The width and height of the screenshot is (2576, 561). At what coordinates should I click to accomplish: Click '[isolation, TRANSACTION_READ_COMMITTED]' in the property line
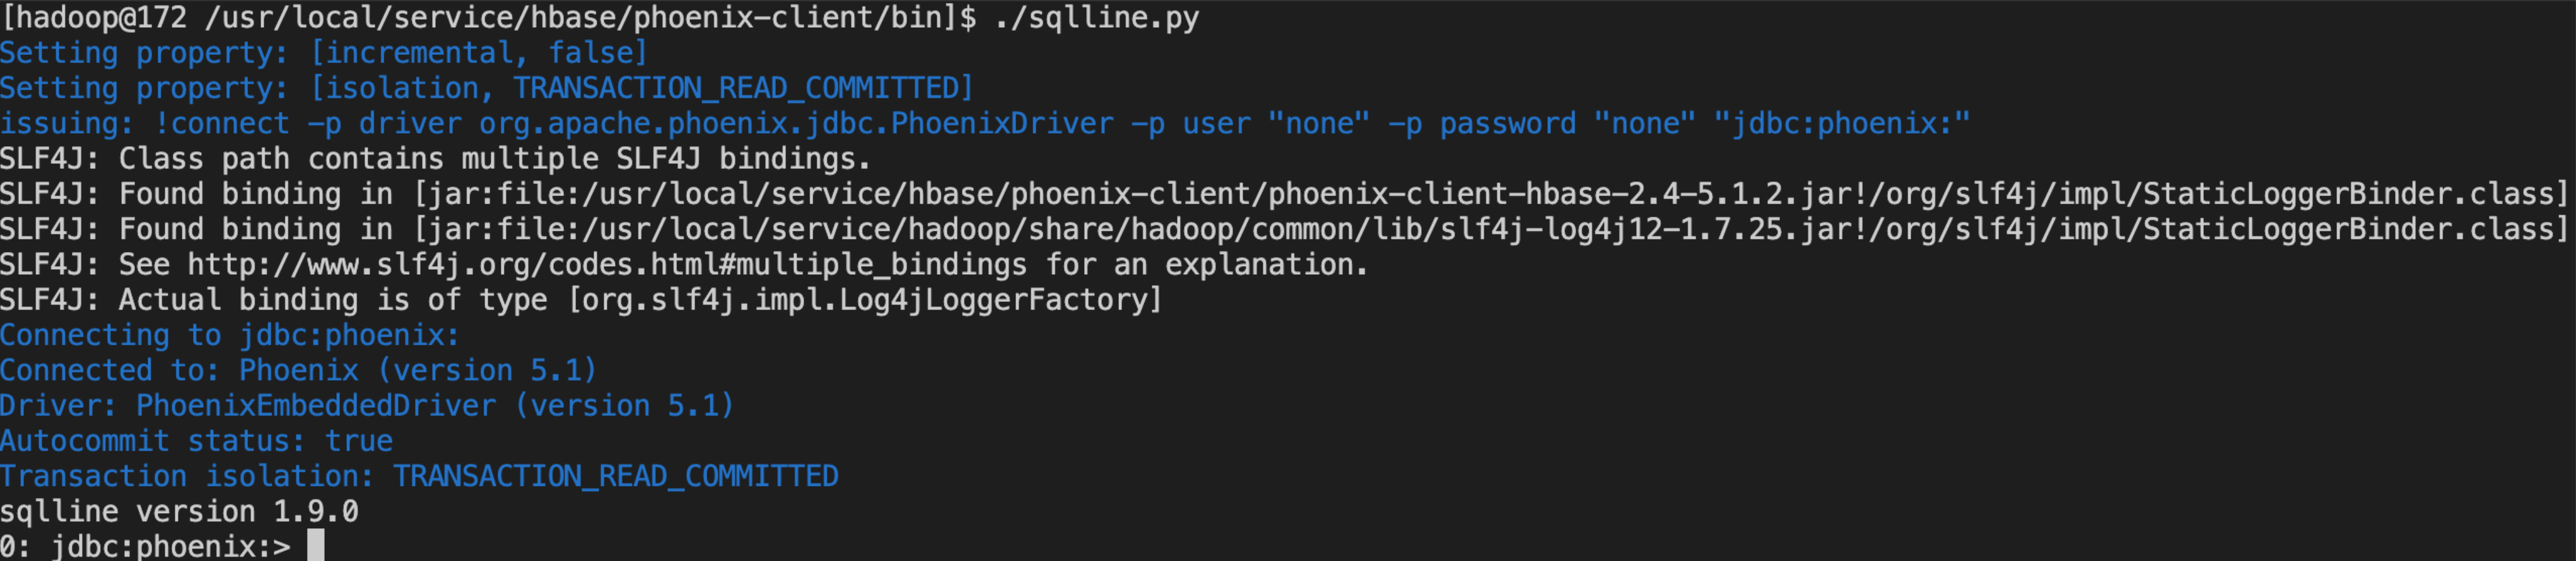point(641,88)
